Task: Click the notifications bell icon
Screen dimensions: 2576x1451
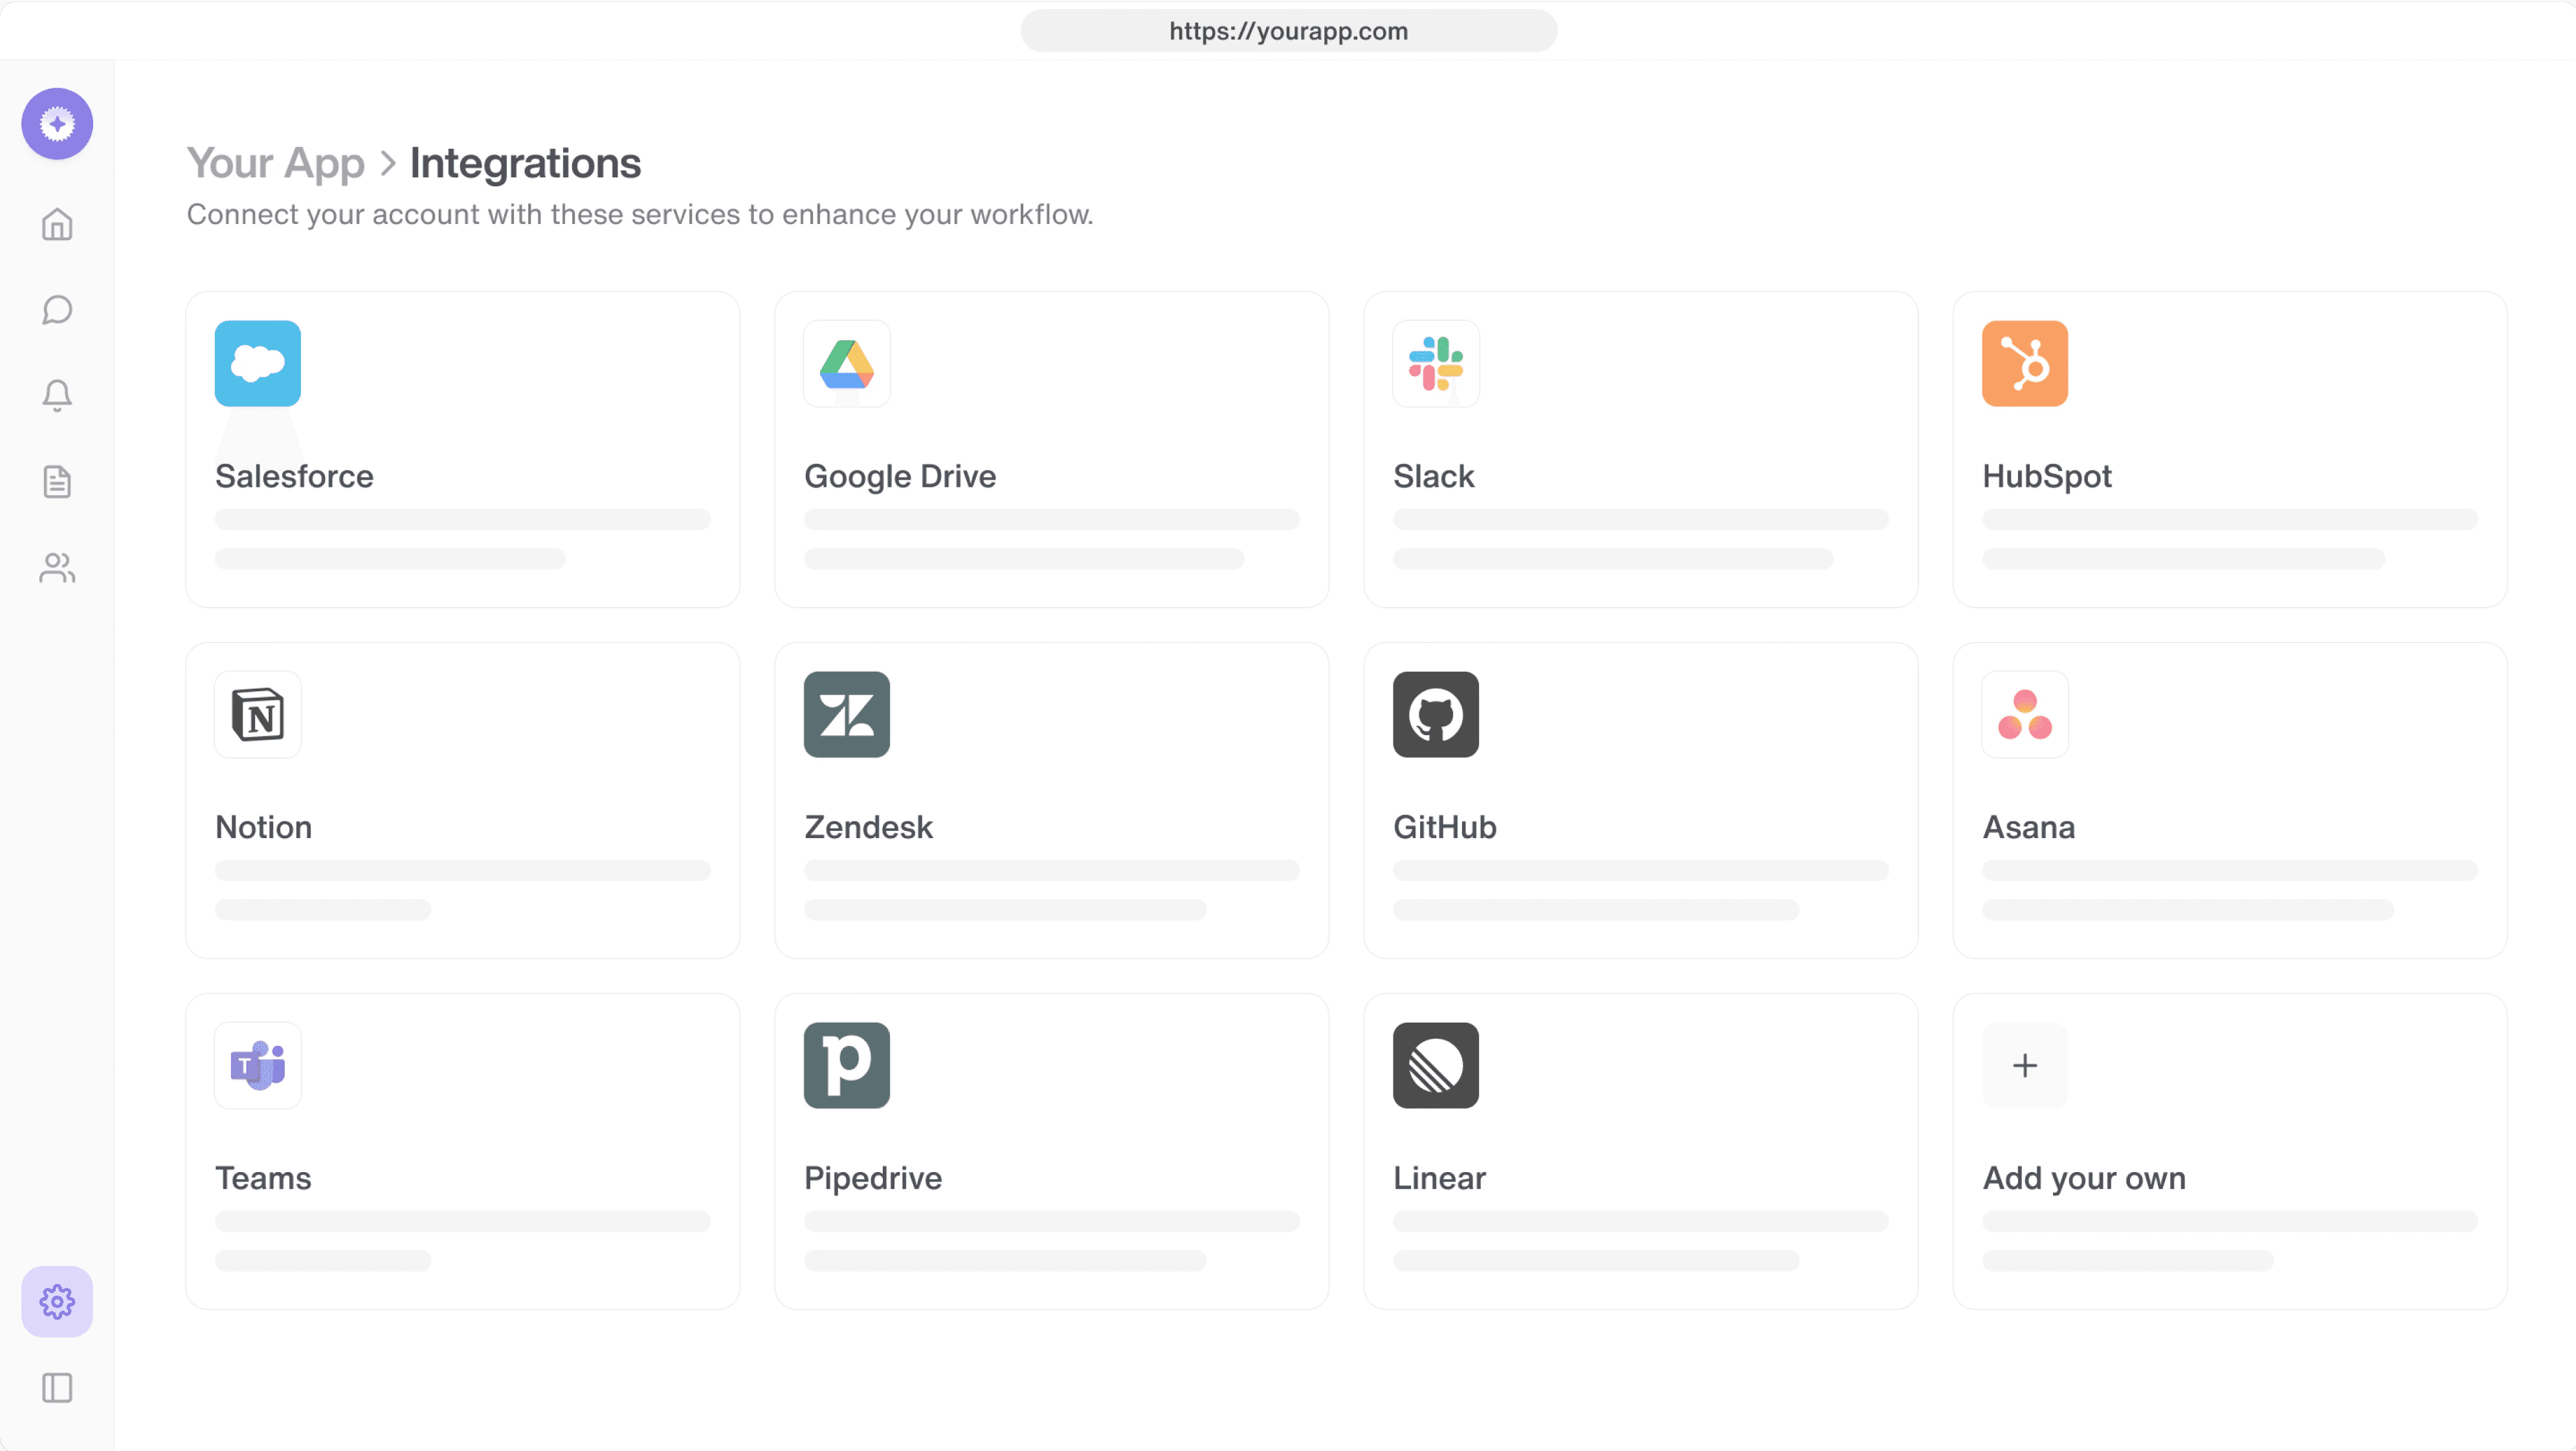Action: [57, 396]
